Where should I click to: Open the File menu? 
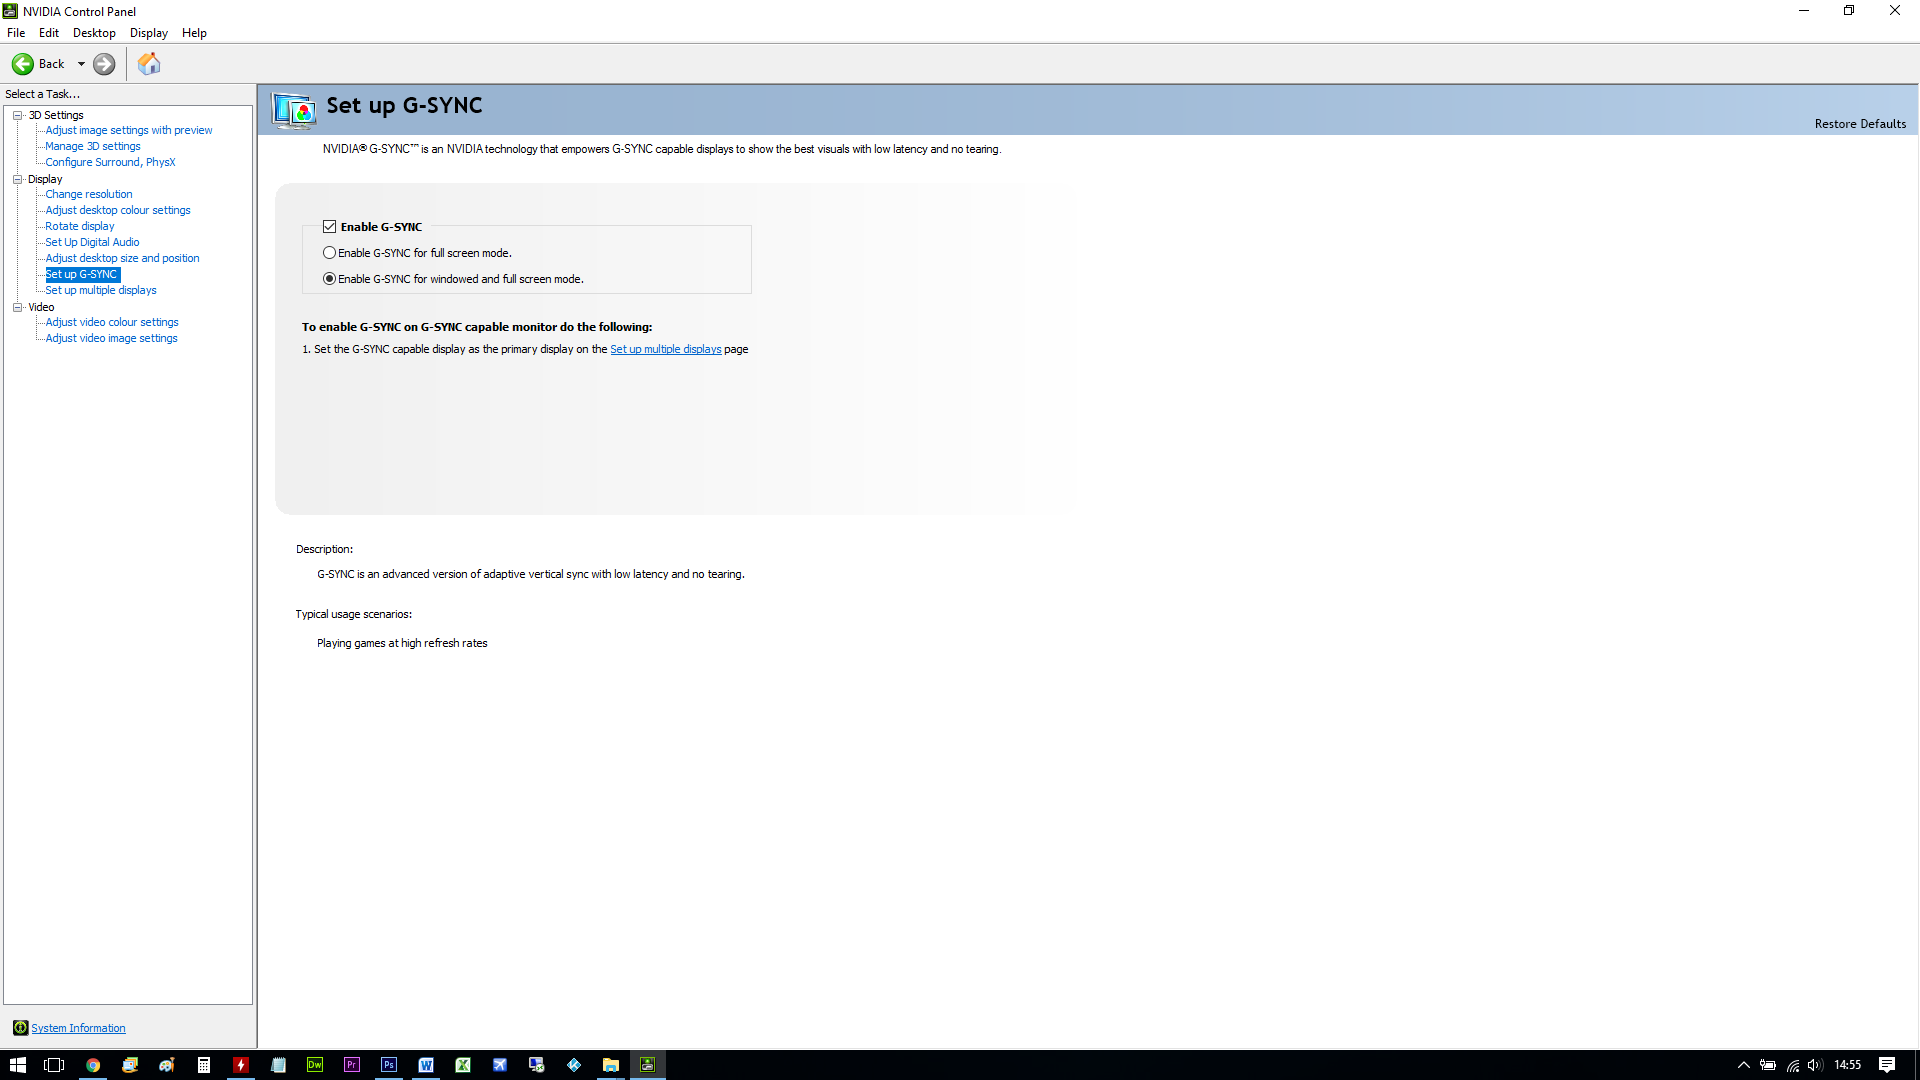click(16, 33)
